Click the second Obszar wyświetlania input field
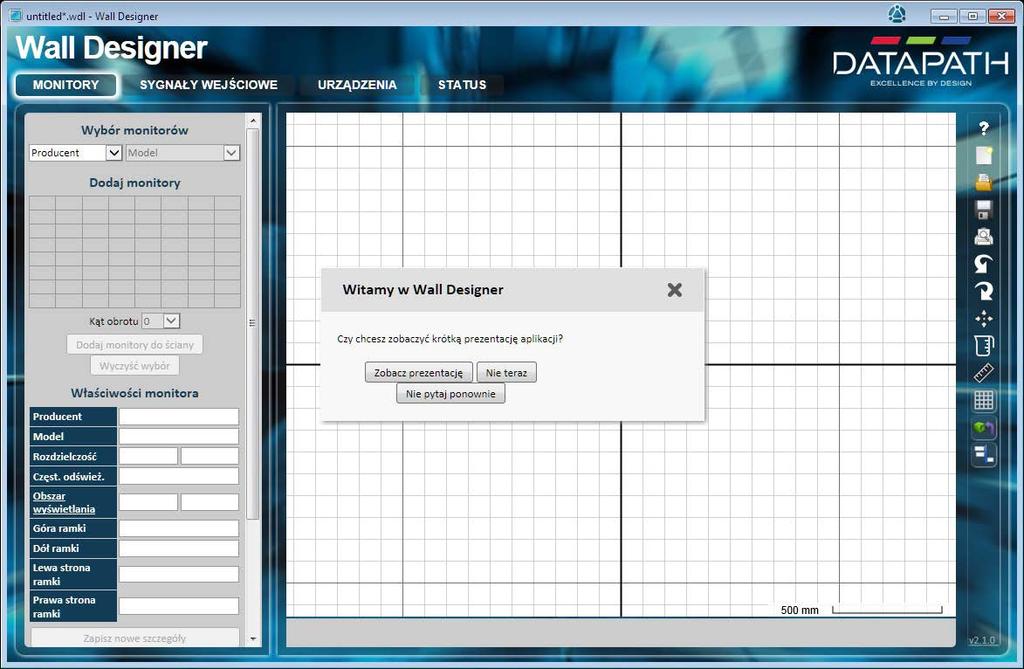This screenshot has width=1024, height=669. tap(210, 502)
